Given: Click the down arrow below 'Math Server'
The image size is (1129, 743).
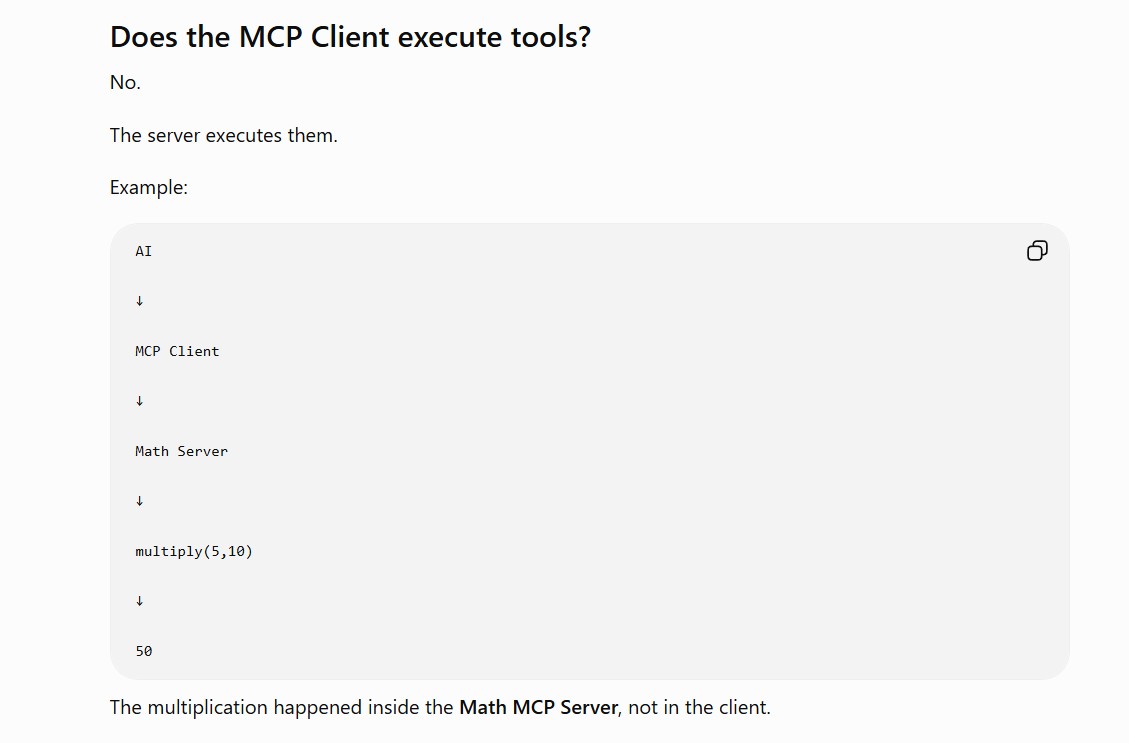Looking at the screenshot, I should [x=140, y=501].
